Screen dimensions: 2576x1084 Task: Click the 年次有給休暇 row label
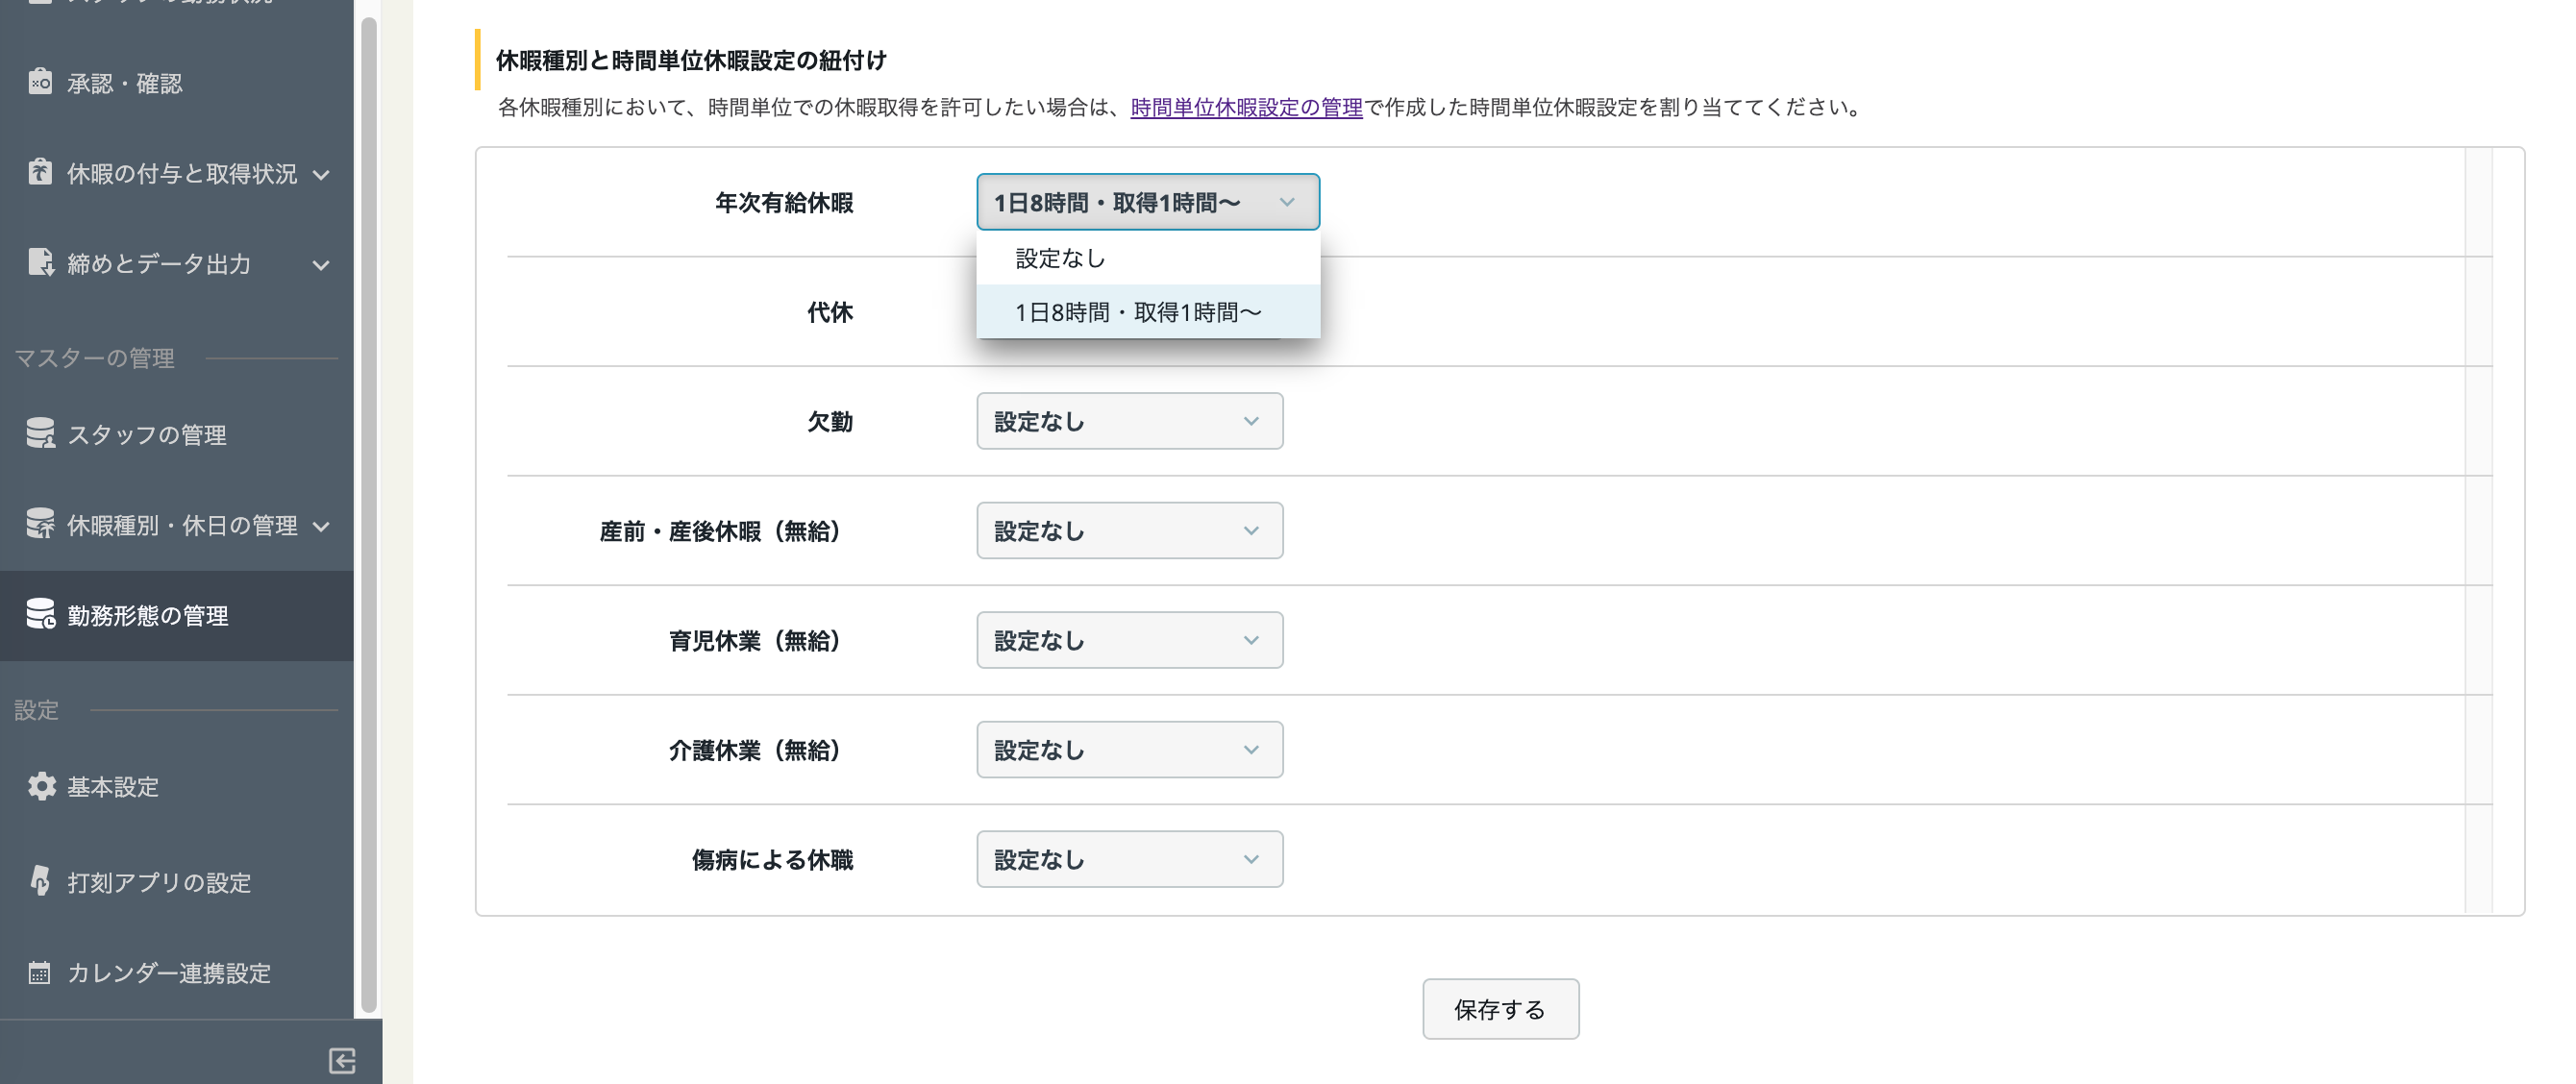pyautogui.click(x=784, y=203)
